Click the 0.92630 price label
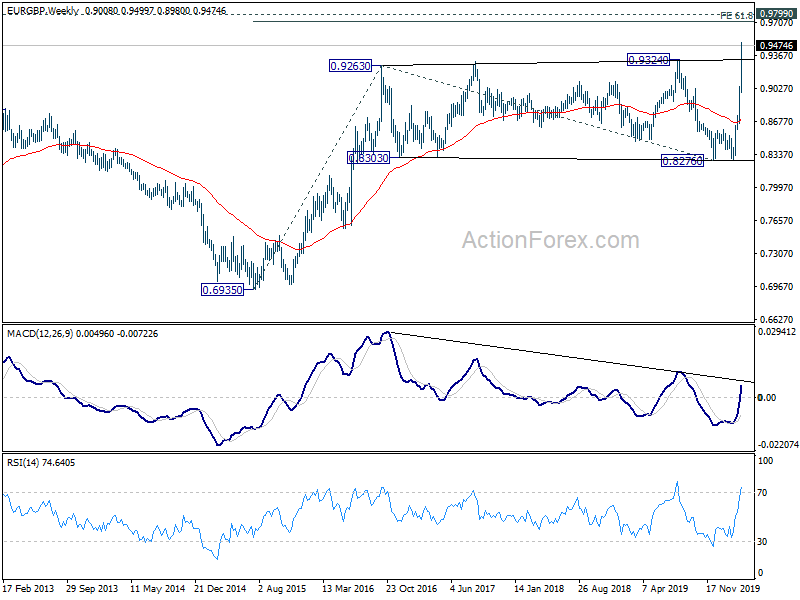 click(x=351, y=66)
